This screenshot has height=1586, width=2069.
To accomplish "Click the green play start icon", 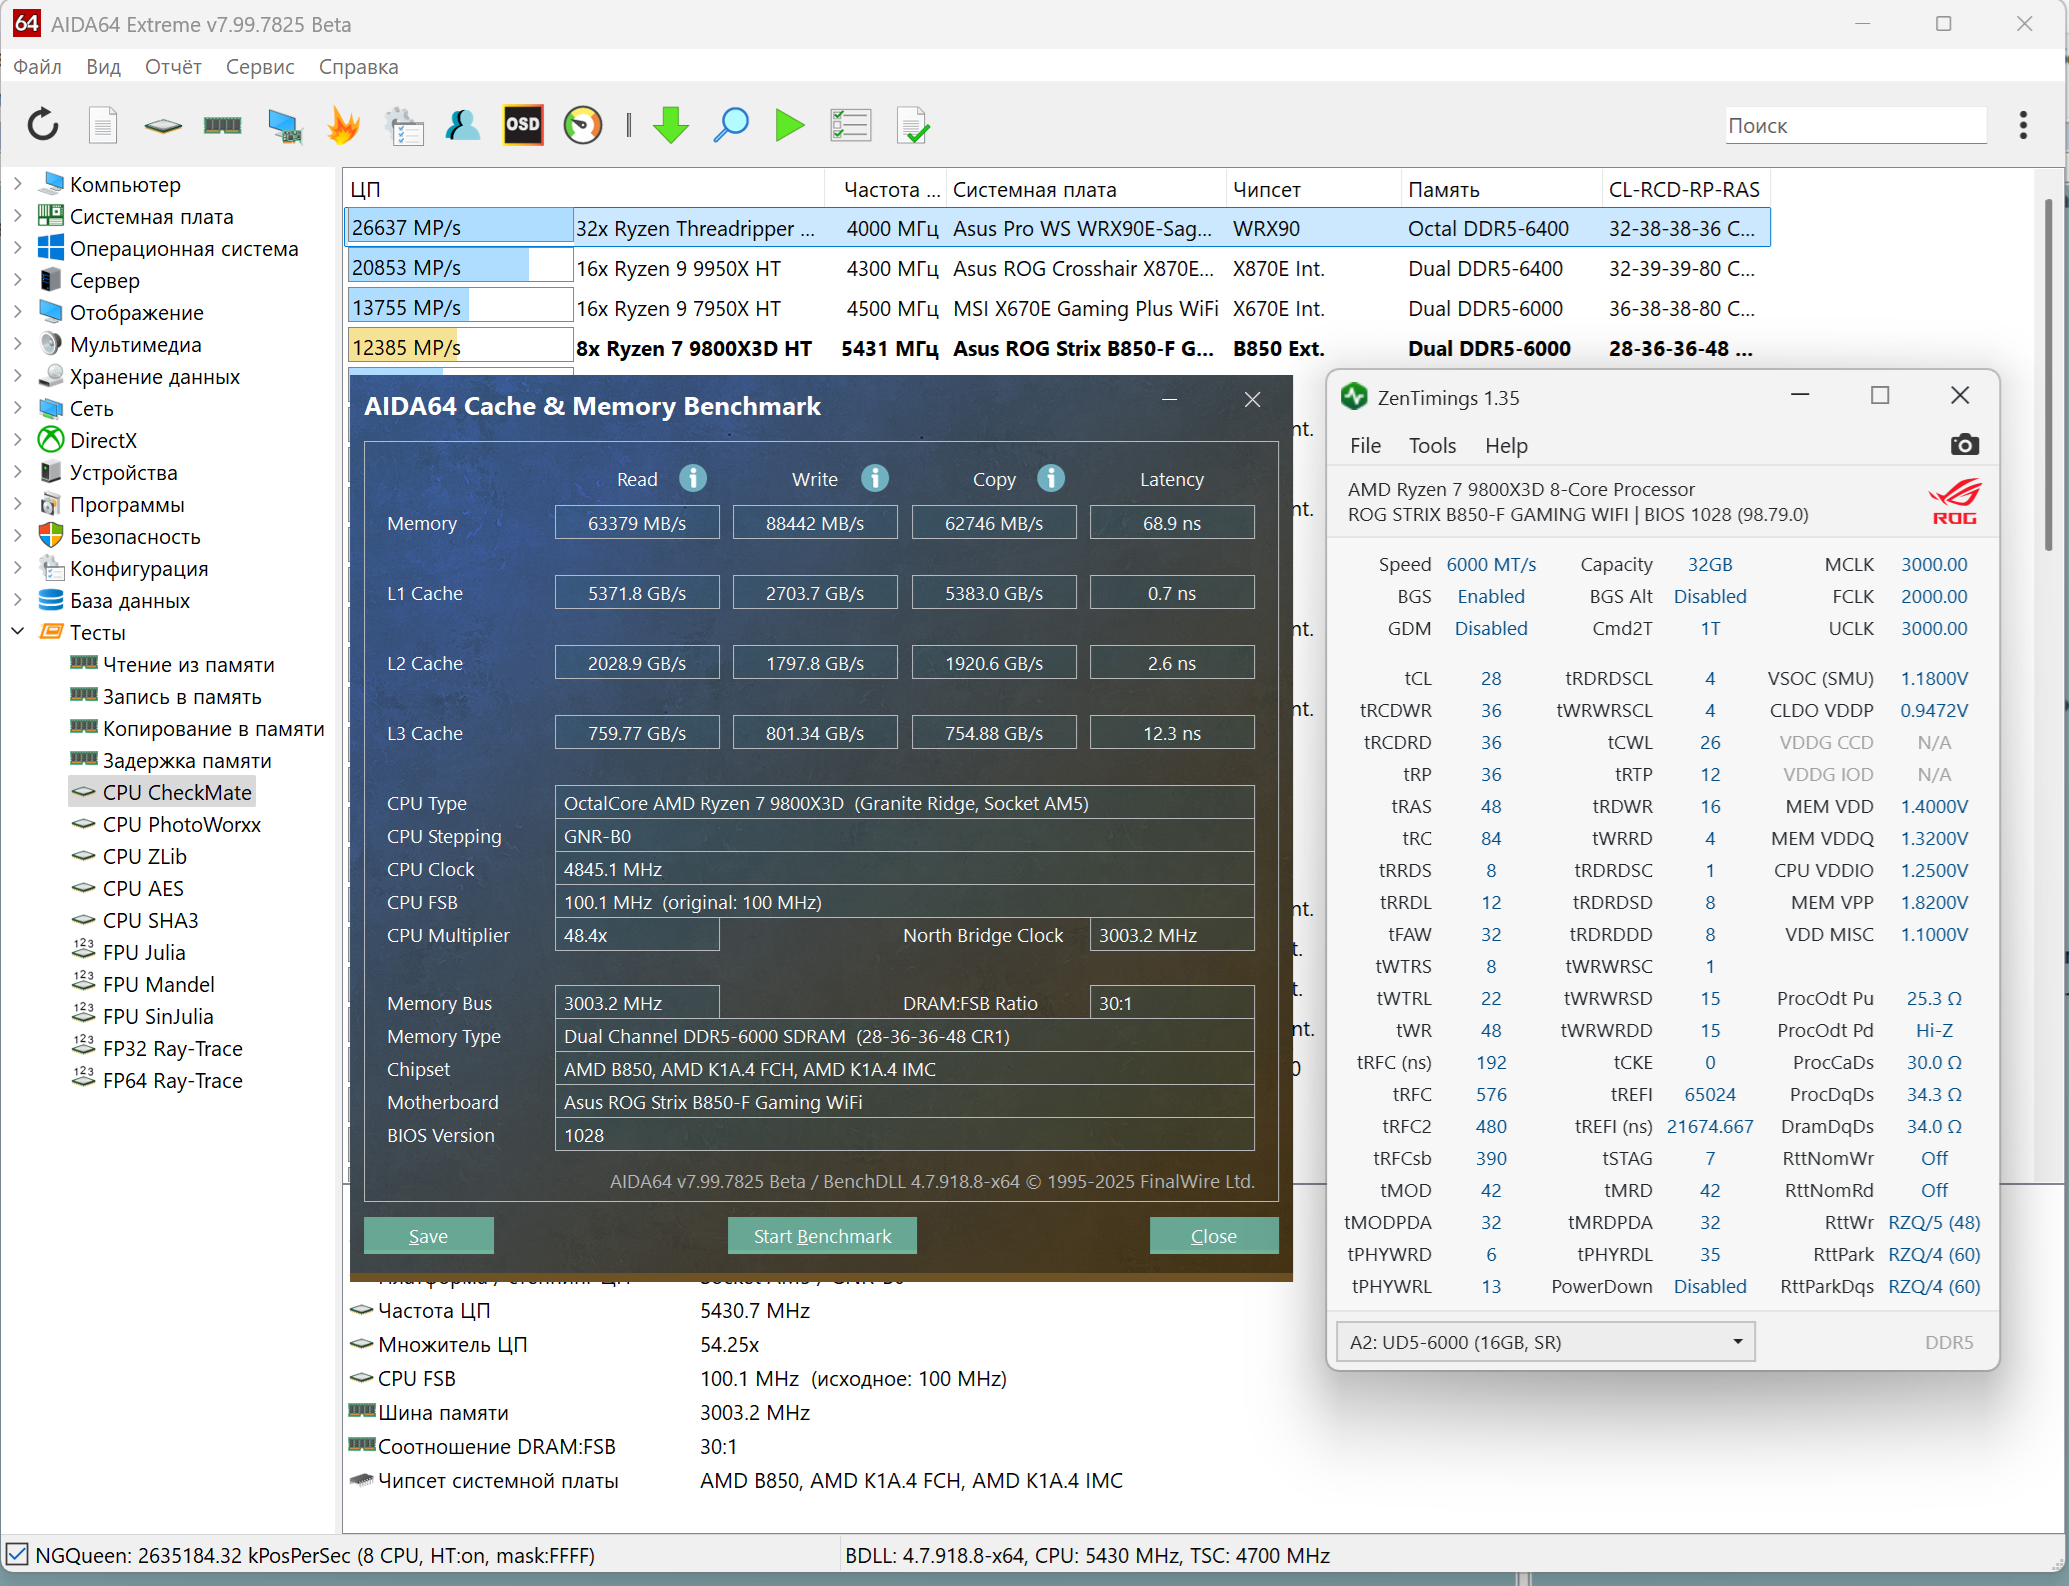I will [x=789, y=125].
